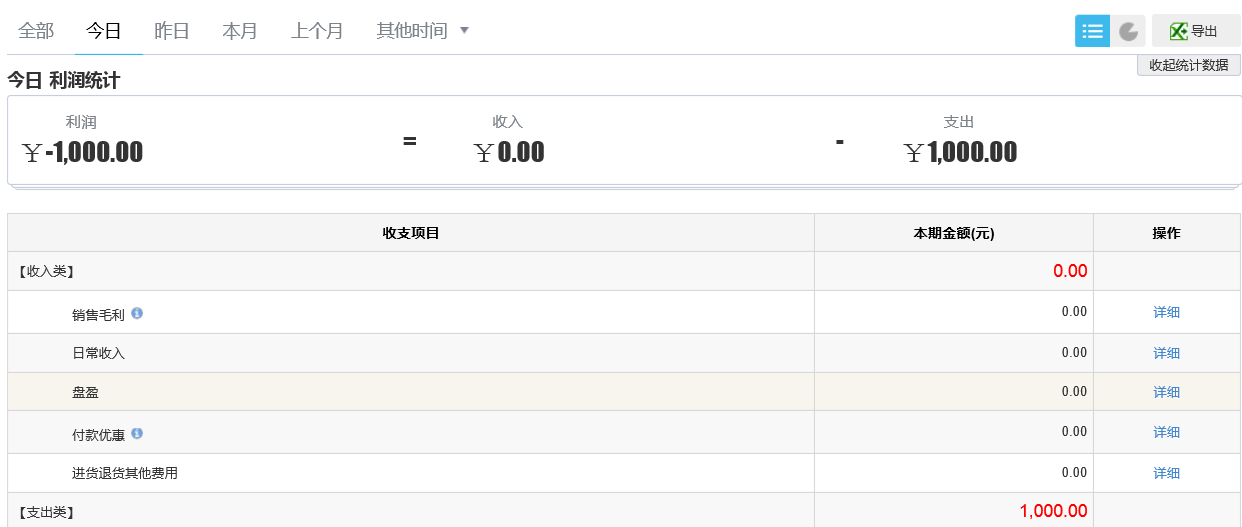Open 详细 link for 进货退货其他费用

[1166, 473]
